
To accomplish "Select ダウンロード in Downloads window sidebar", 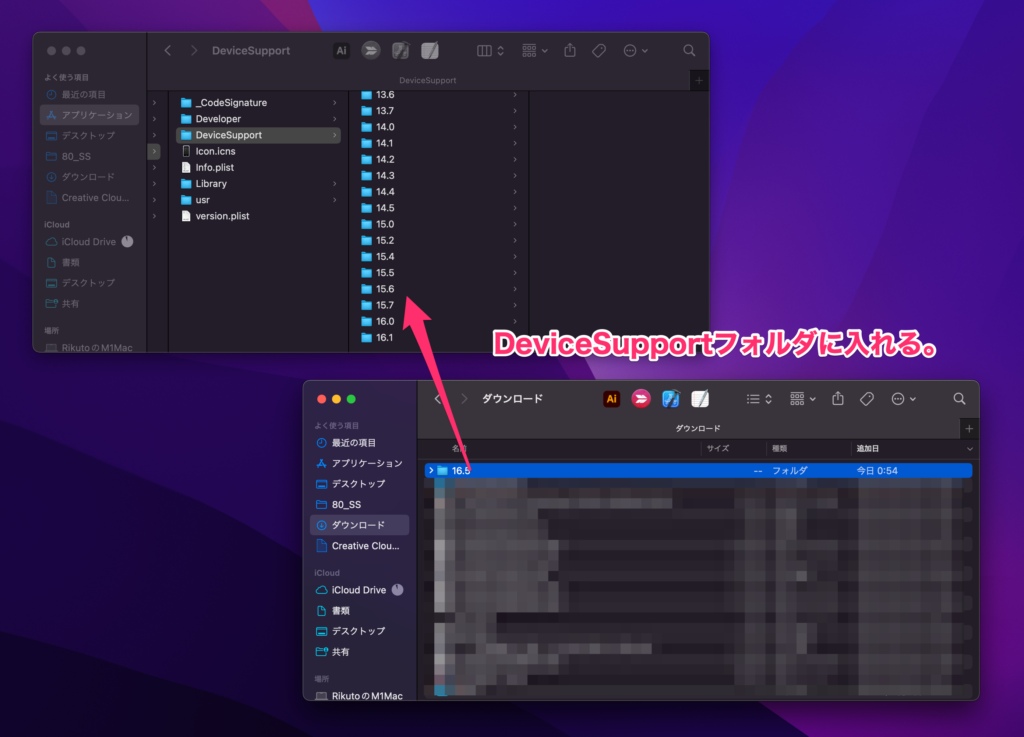I will click(360, 525).
